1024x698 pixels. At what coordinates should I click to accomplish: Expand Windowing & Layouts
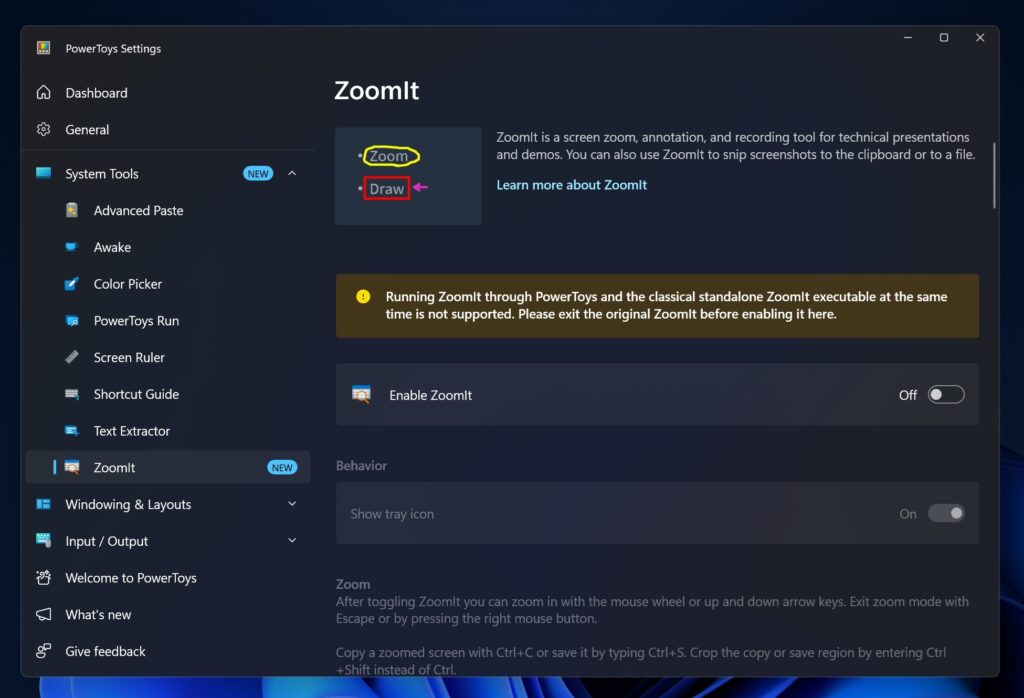click(x=291, y=504)
